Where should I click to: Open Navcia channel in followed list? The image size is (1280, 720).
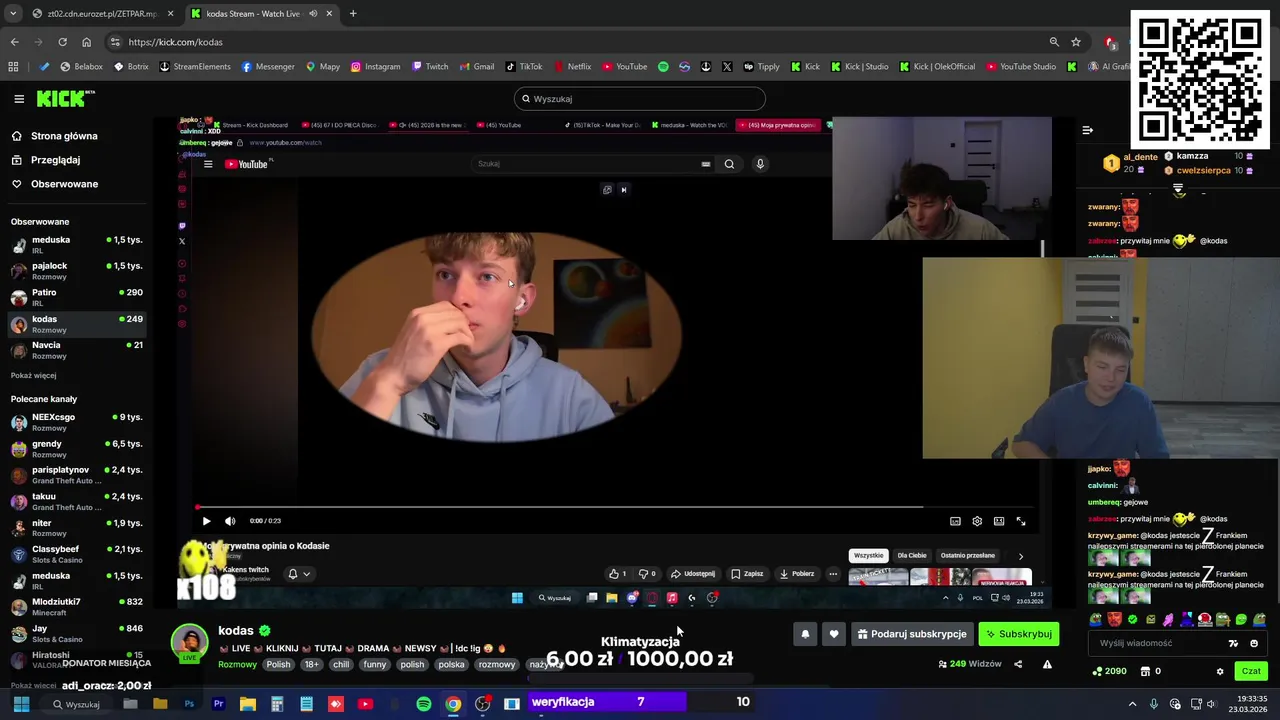tap(76, 350)
